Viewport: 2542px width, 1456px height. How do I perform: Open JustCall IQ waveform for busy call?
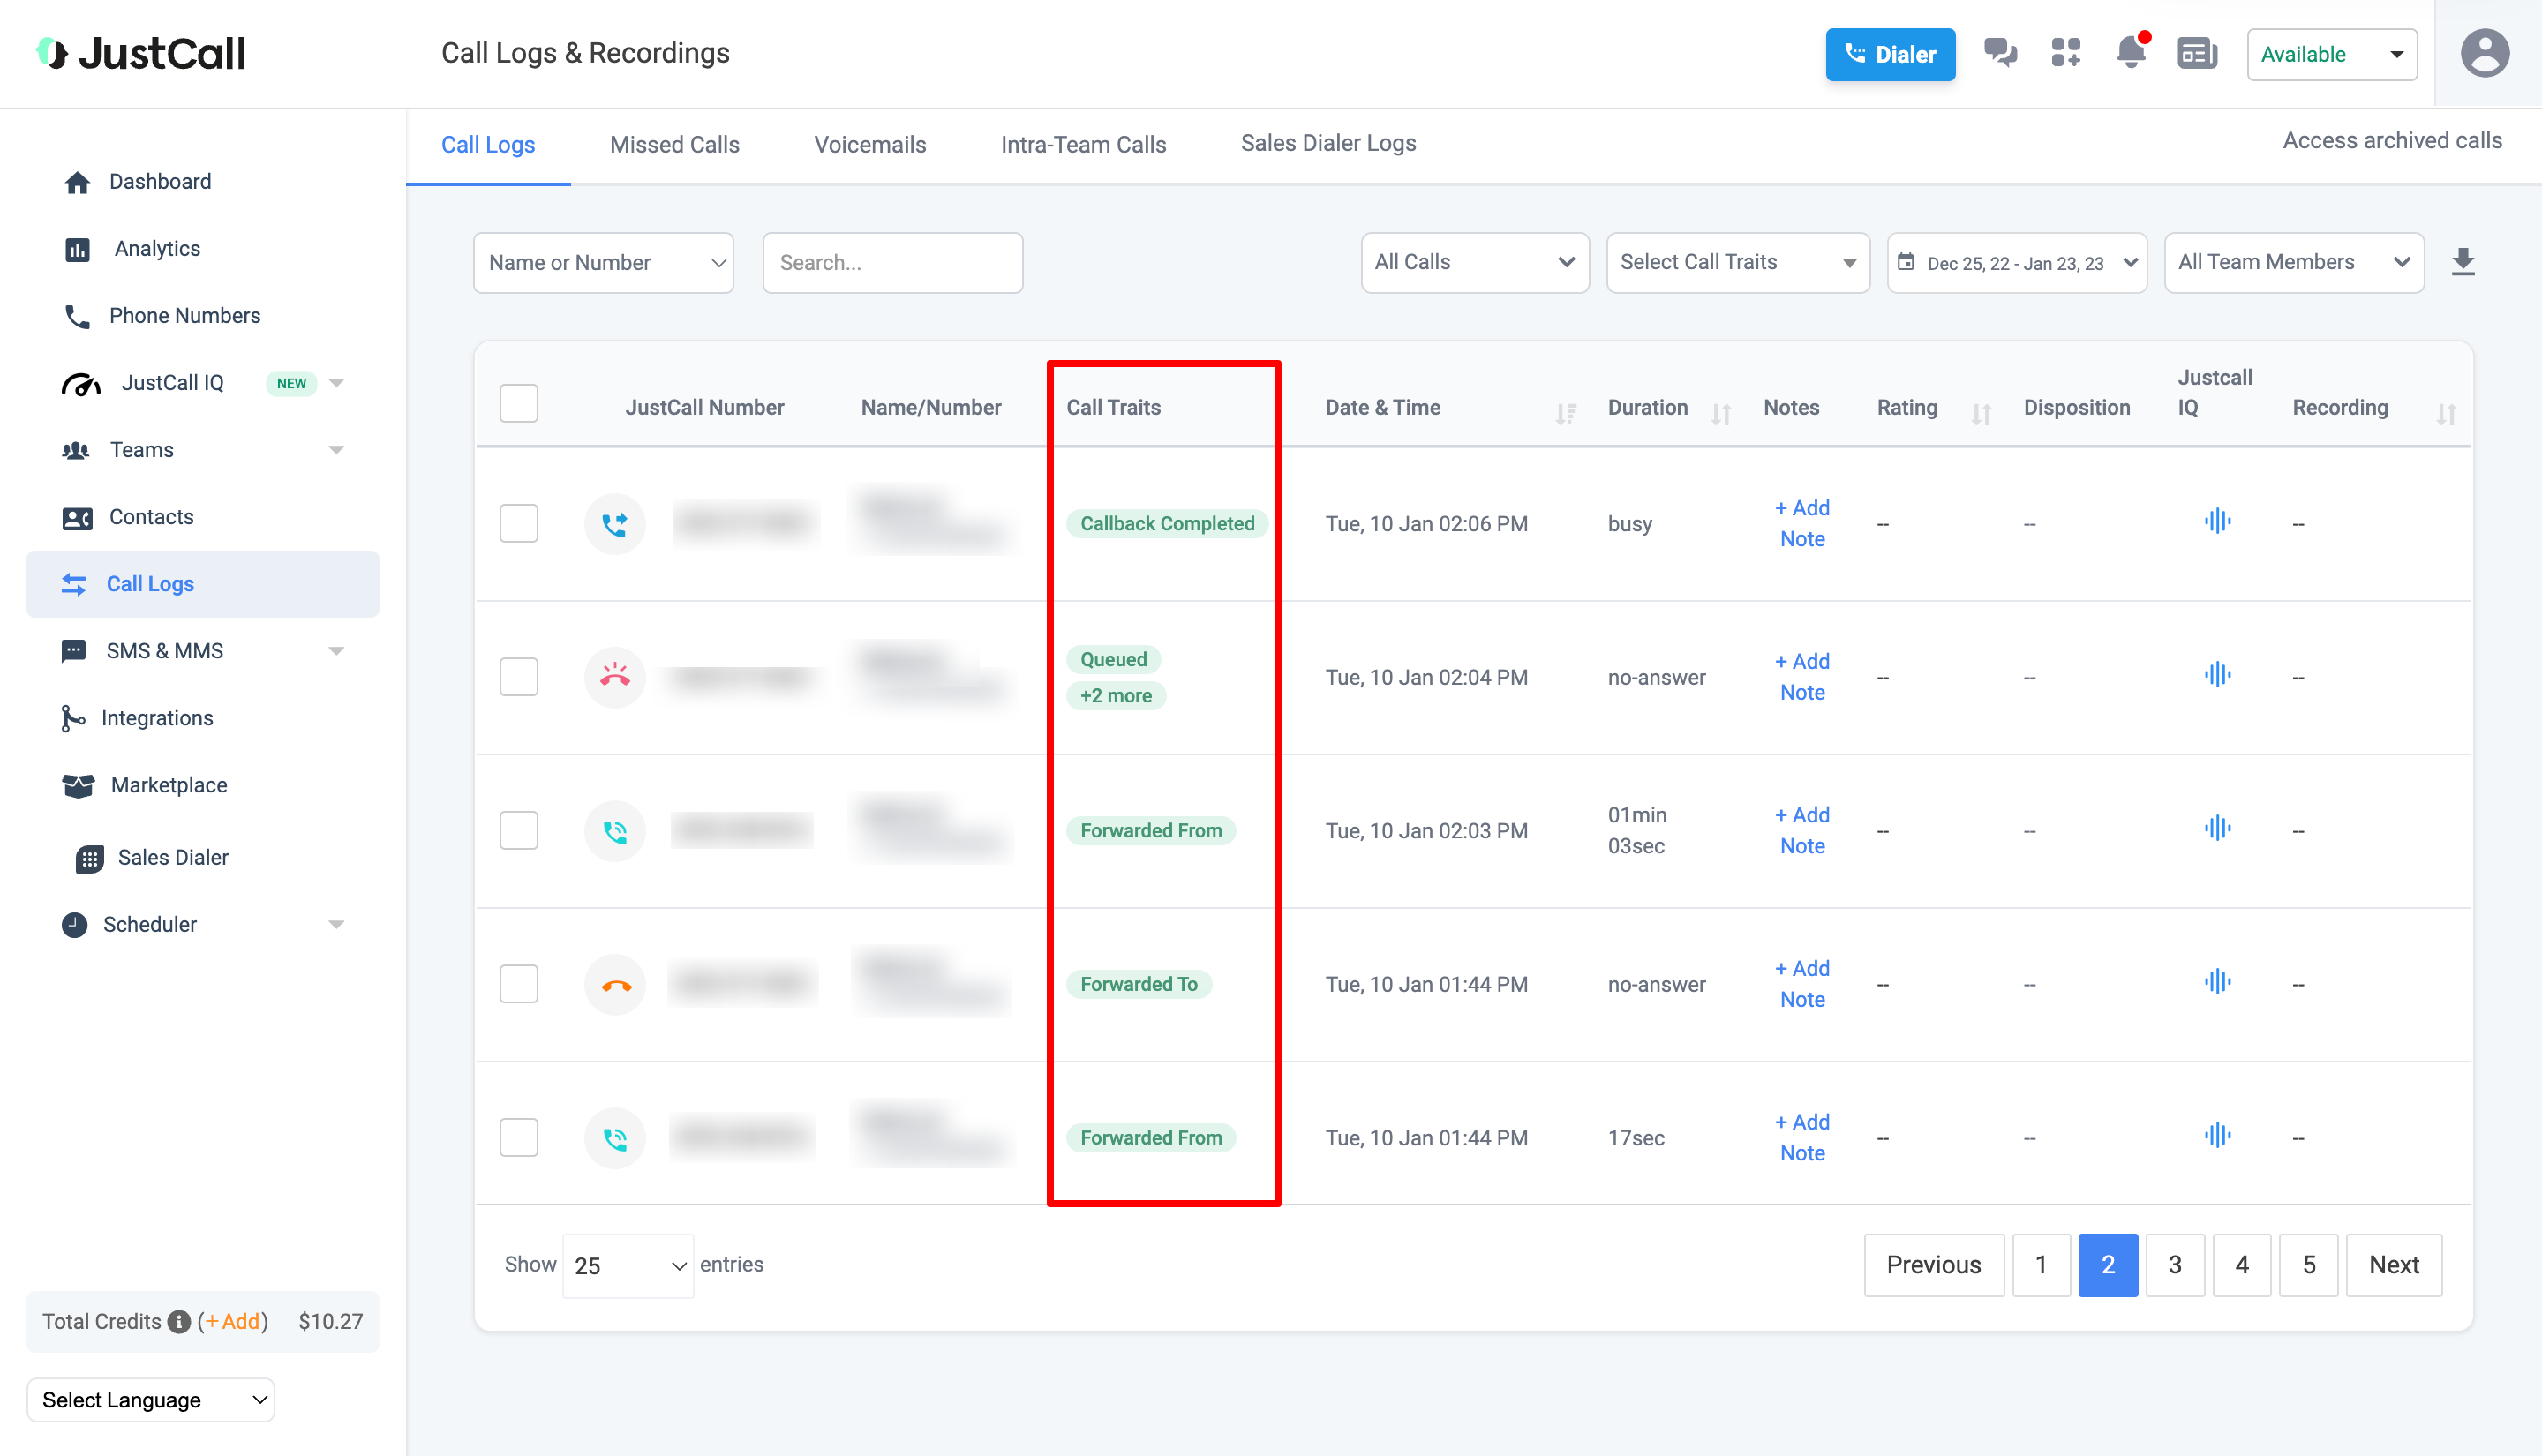point(2217,521)
